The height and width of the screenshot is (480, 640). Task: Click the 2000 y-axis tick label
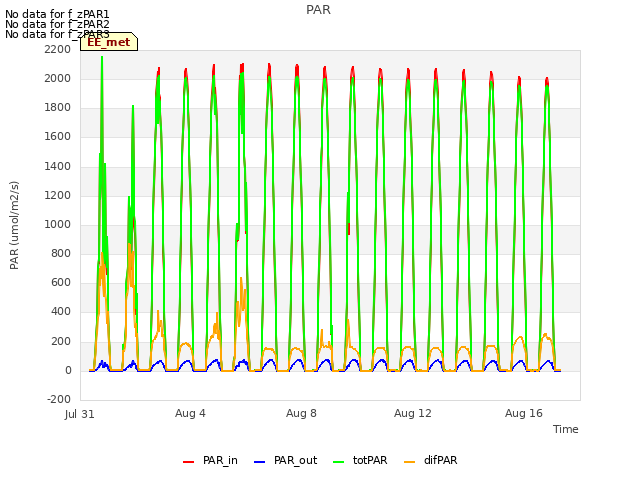click(x=58, y=78)
